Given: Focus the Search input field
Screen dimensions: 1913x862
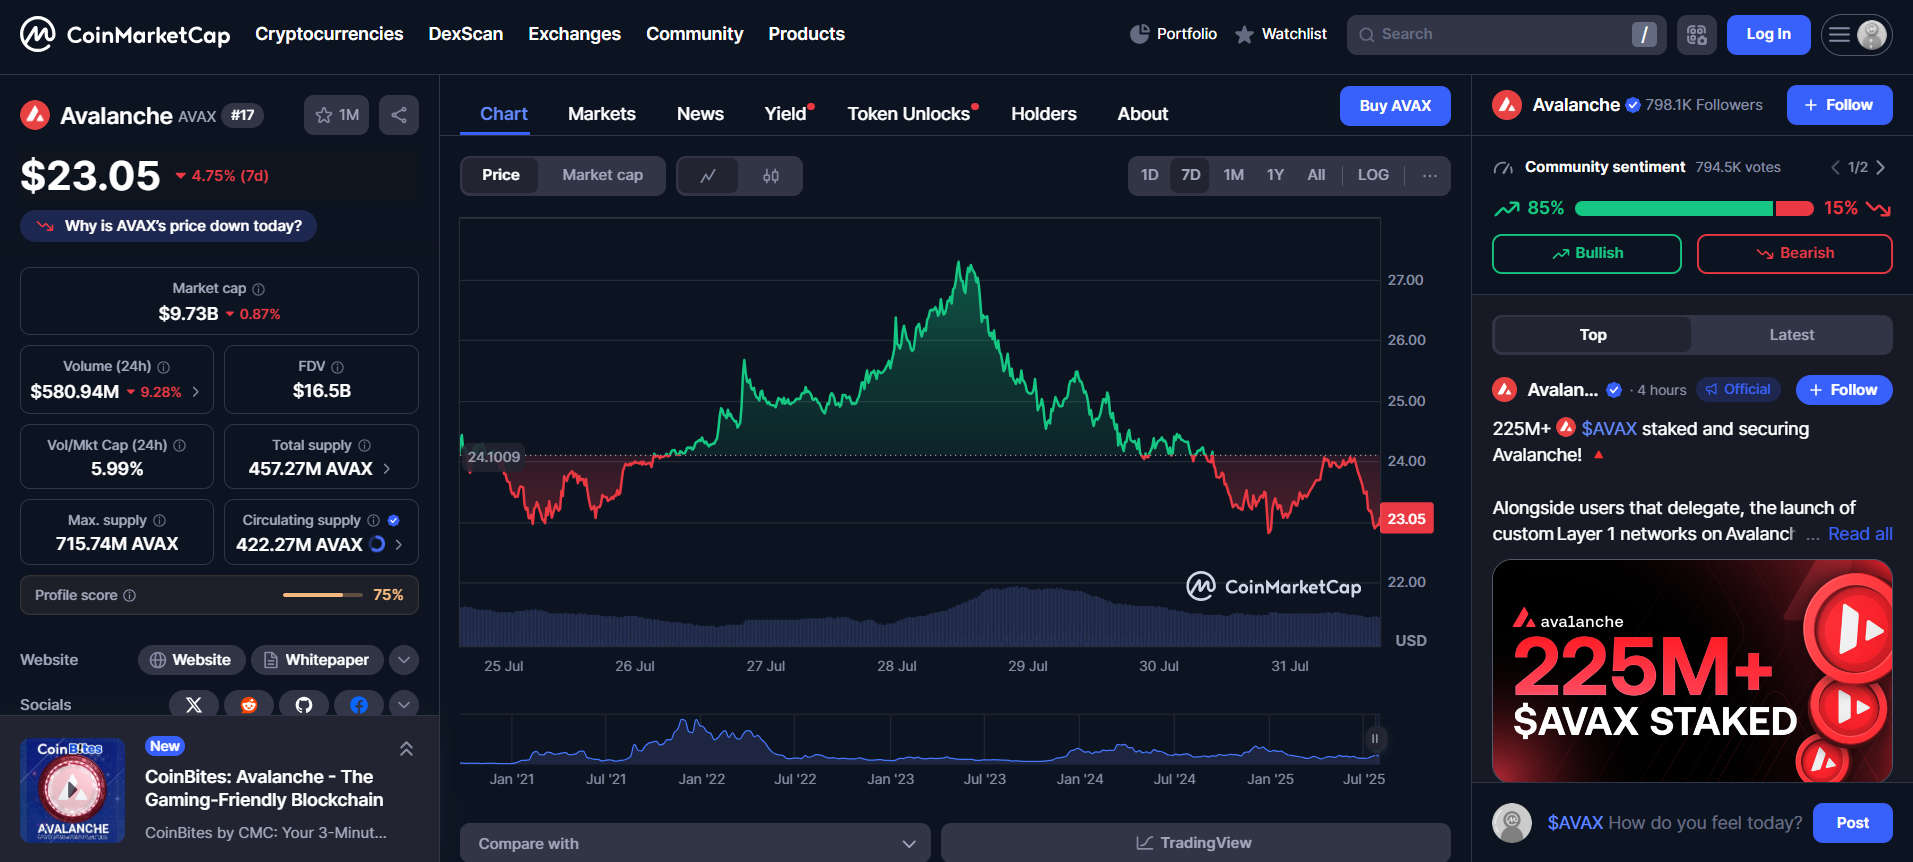Looking at the screenshot, I should click(1506, 35).
